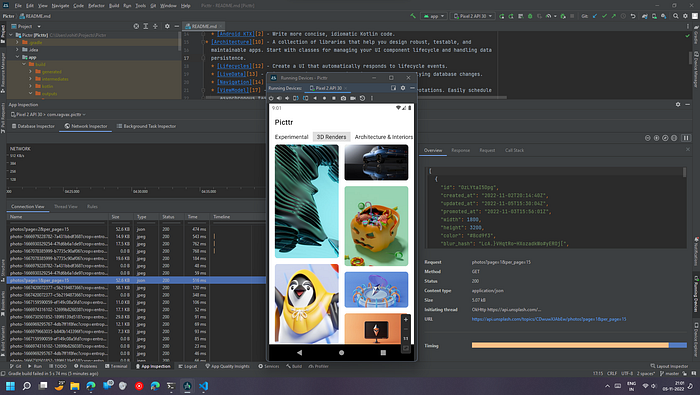The height and width of the screenshot is (395, 700).
Task: Click the Search Everywhere magnifier icon
Action: (x=676, y=16)
